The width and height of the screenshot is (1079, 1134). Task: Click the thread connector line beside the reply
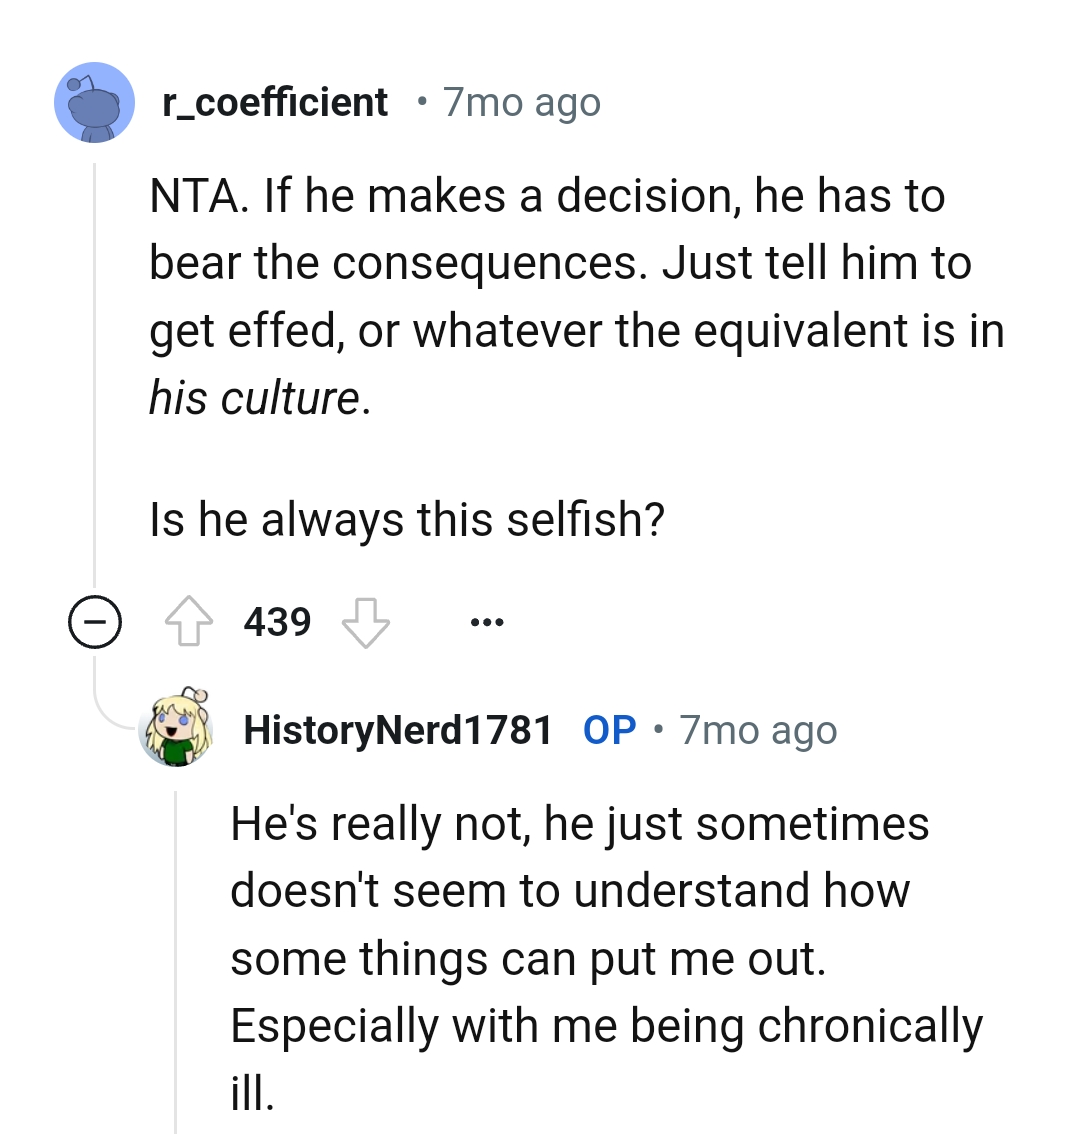tap(177, 950)
